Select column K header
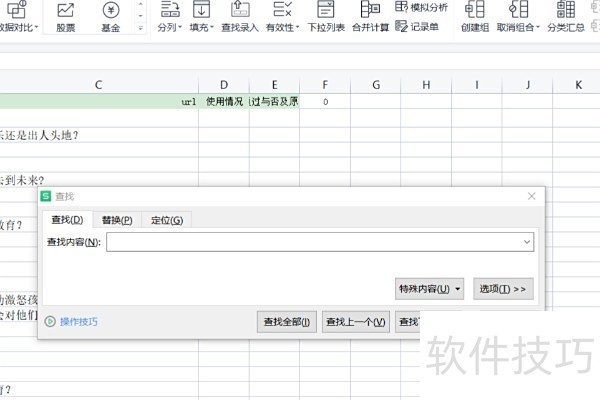 pos(577,85)
